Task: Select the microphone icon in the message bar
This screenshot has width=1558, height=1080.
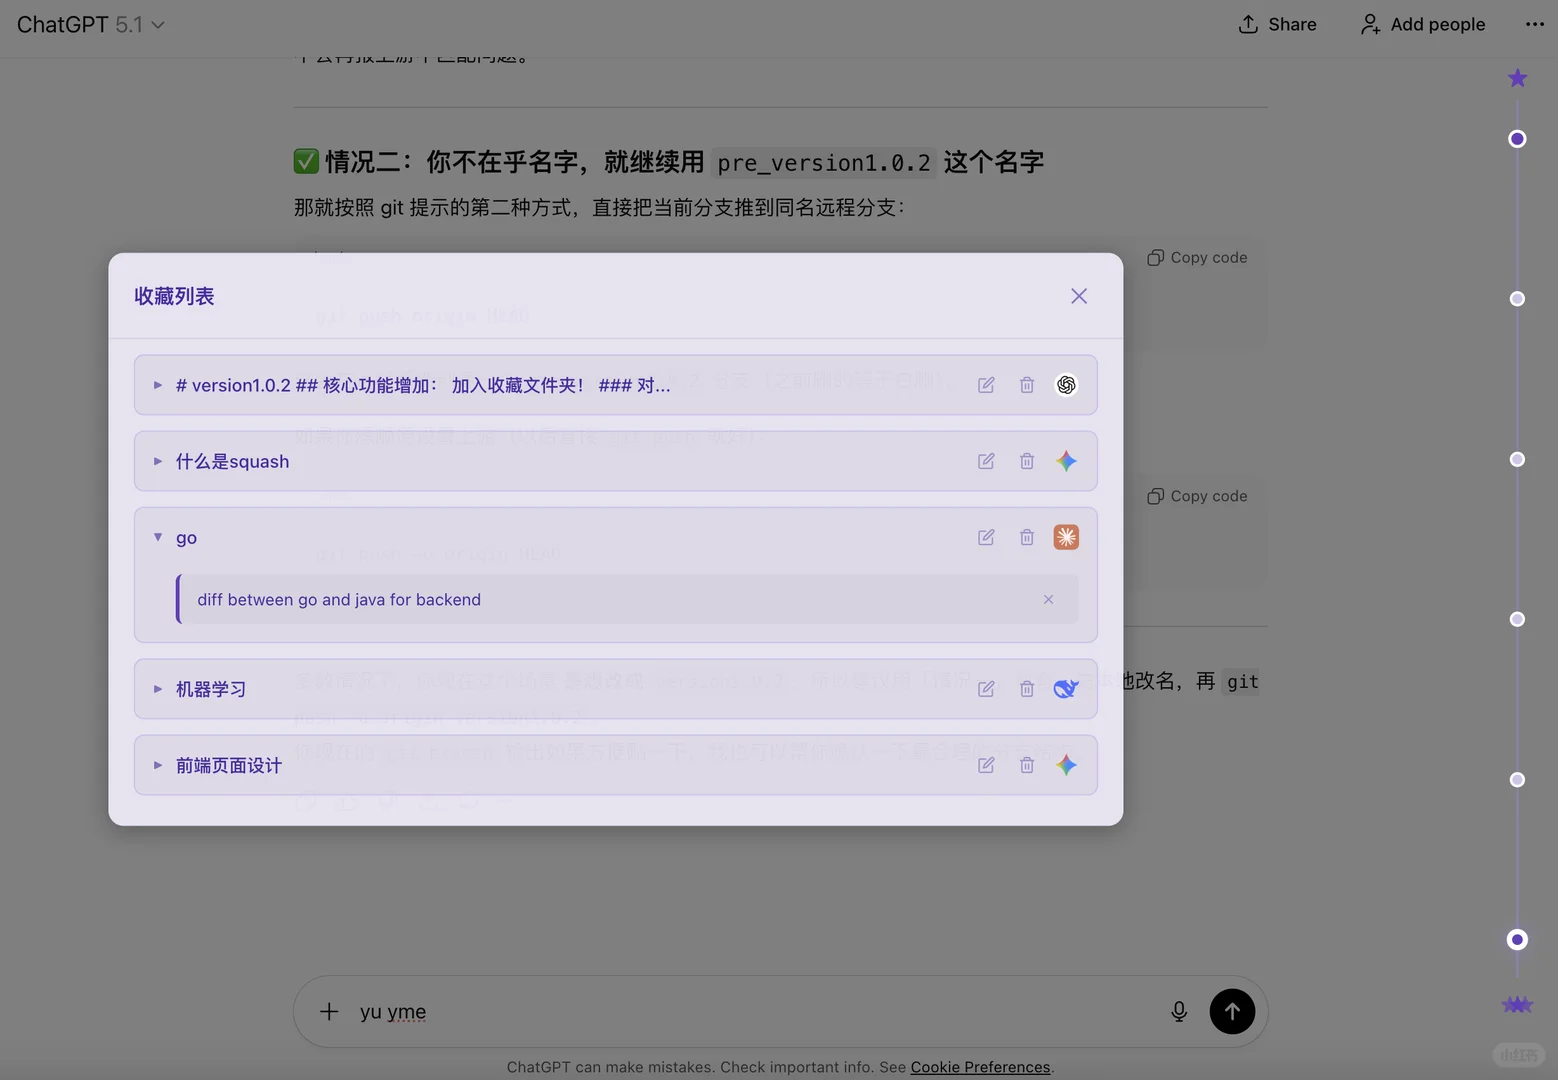Action: pos(1179,1011)
